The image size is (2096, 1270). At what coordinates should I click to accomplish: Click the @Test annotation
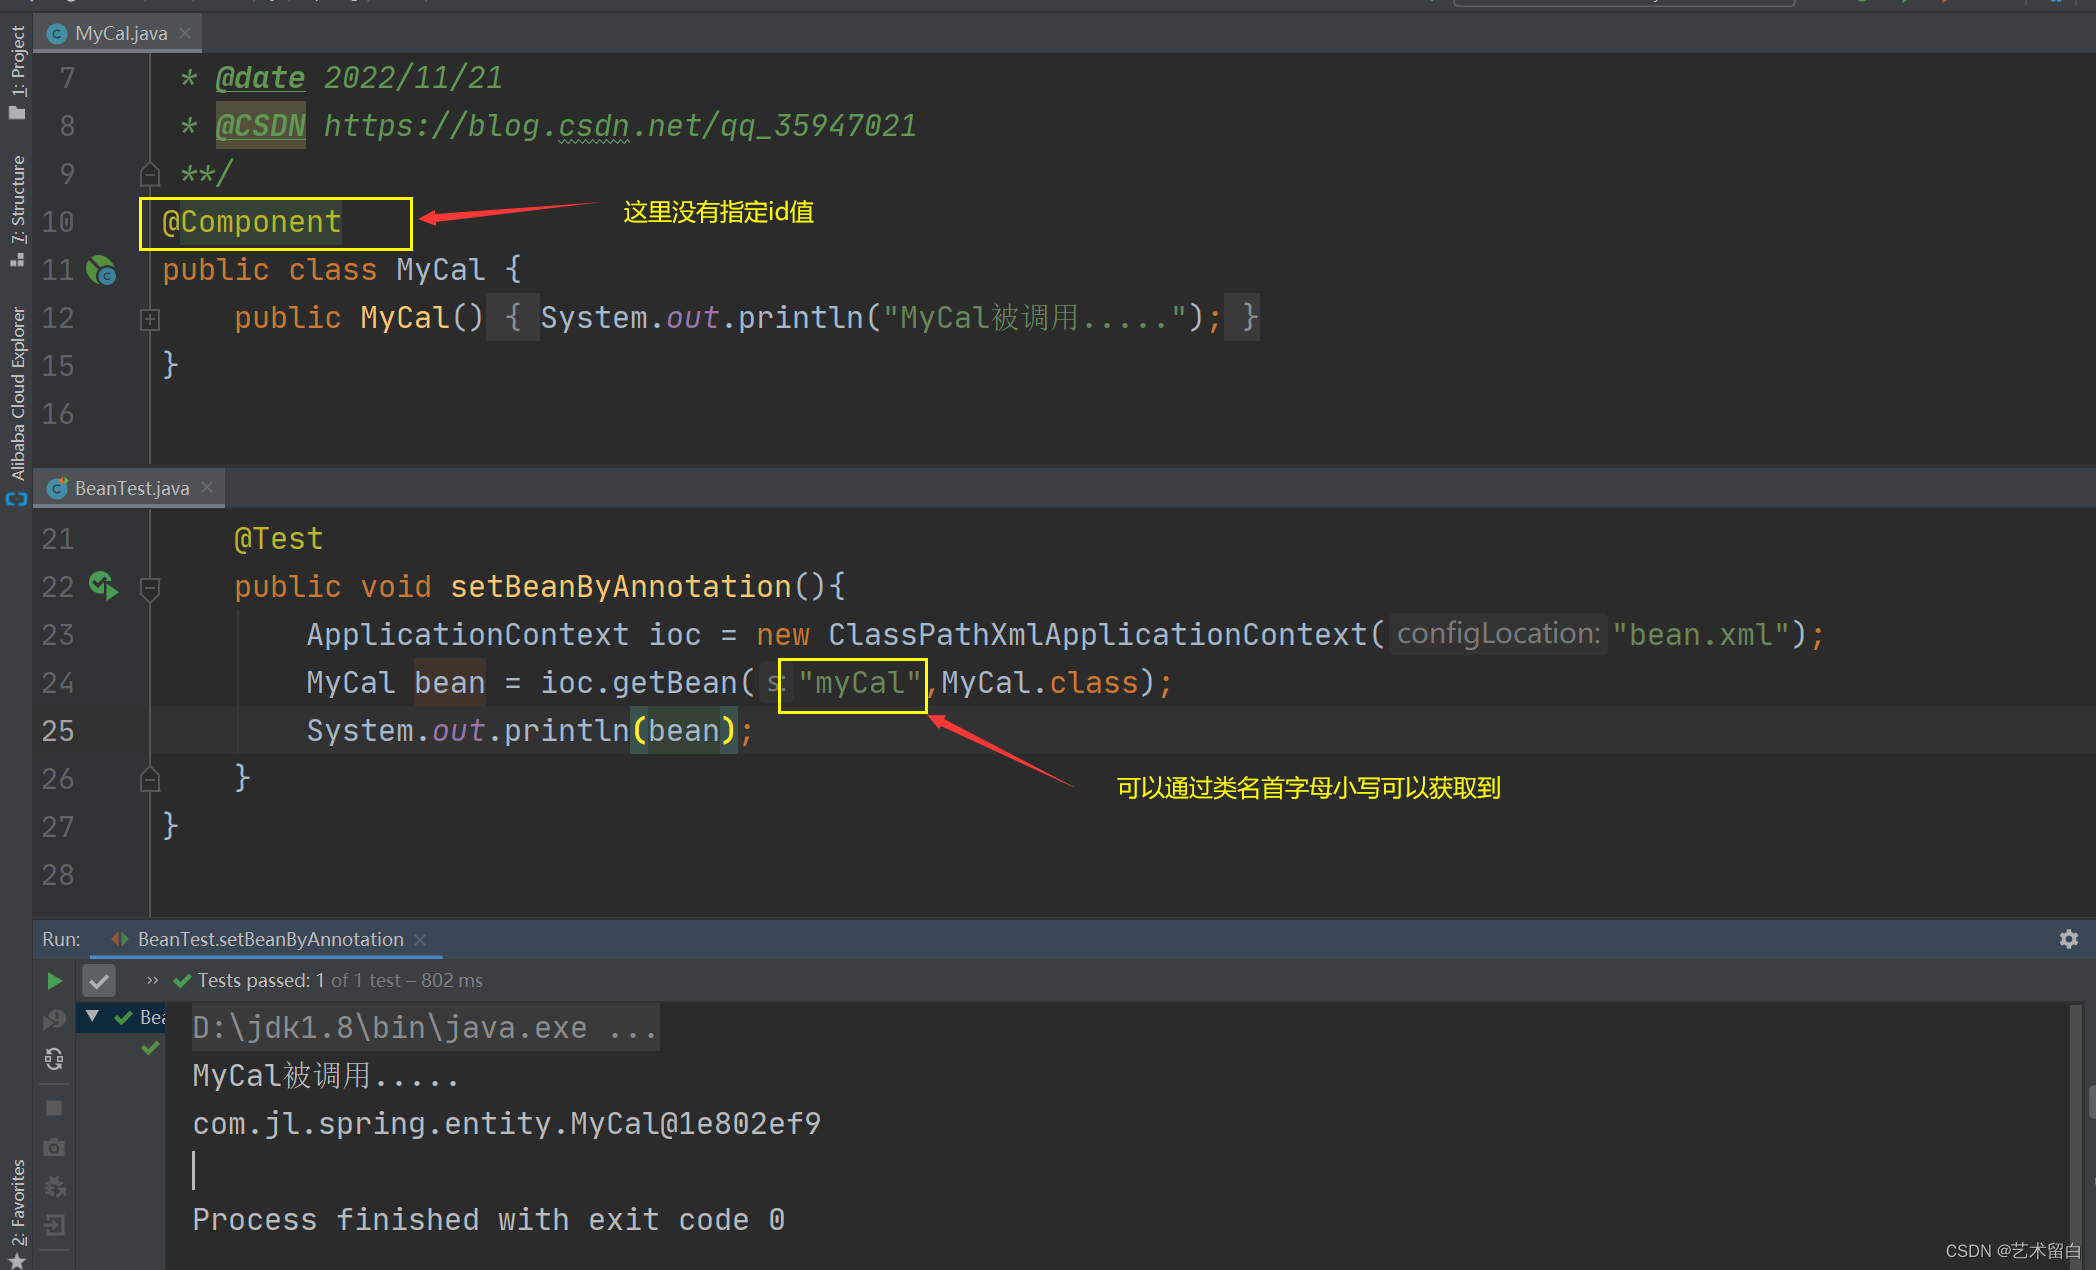coord(279,539)
